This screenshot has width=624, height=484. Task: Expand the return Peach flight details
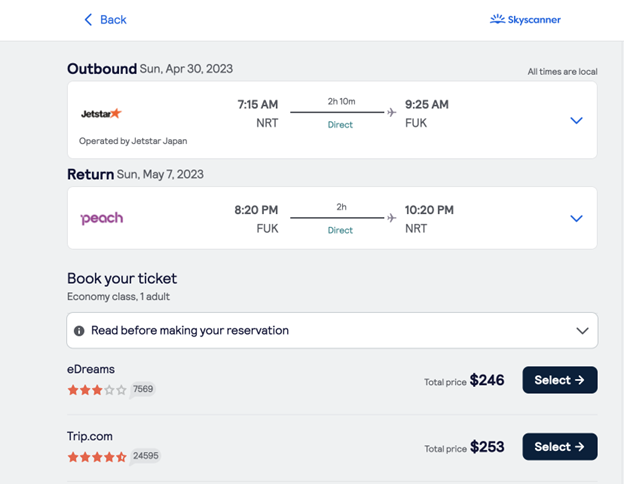point(576,218)
